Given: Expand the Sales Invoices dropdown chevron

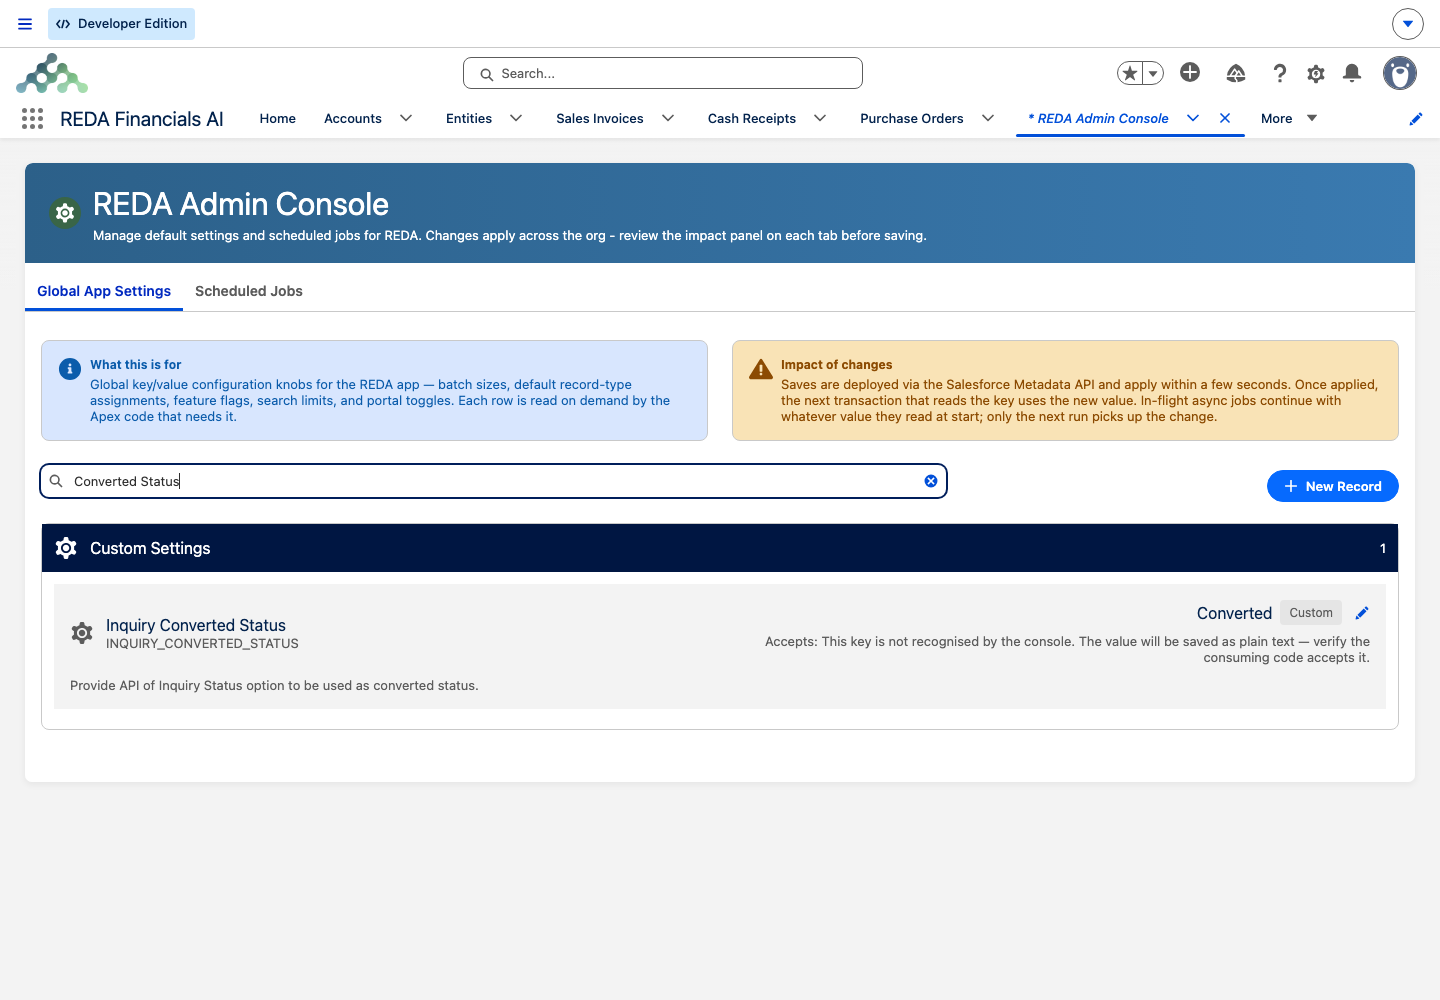Looking at the screenshot, I should pyautogui.click(x=668, y=118).
